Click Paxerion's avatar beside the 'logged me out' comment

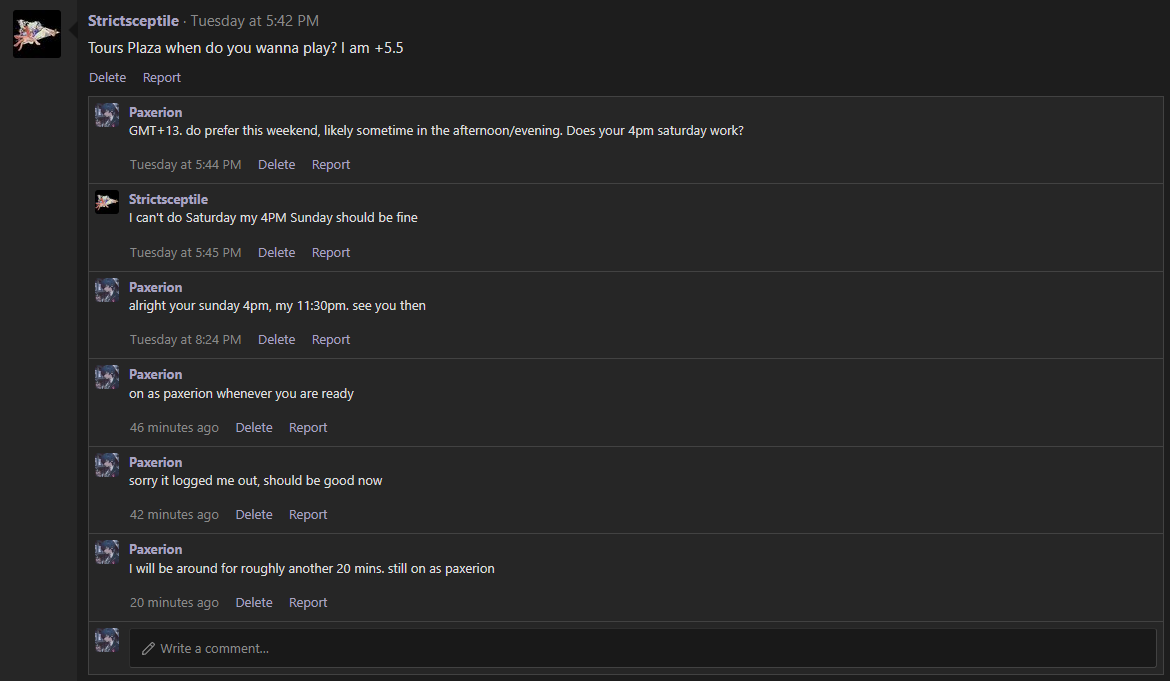(x=107, y=465)
